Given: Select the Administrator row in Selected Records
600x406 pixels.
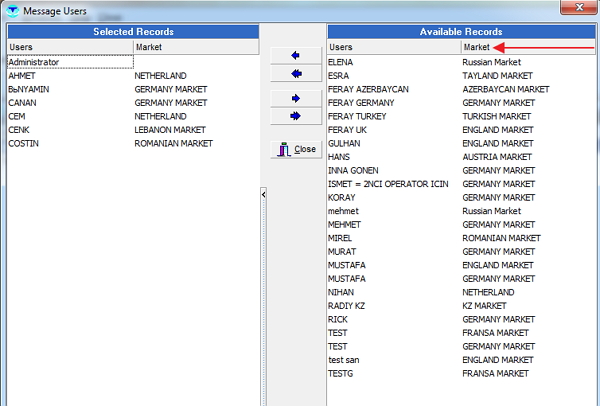Looking at the screenshot, I should 68,62.
